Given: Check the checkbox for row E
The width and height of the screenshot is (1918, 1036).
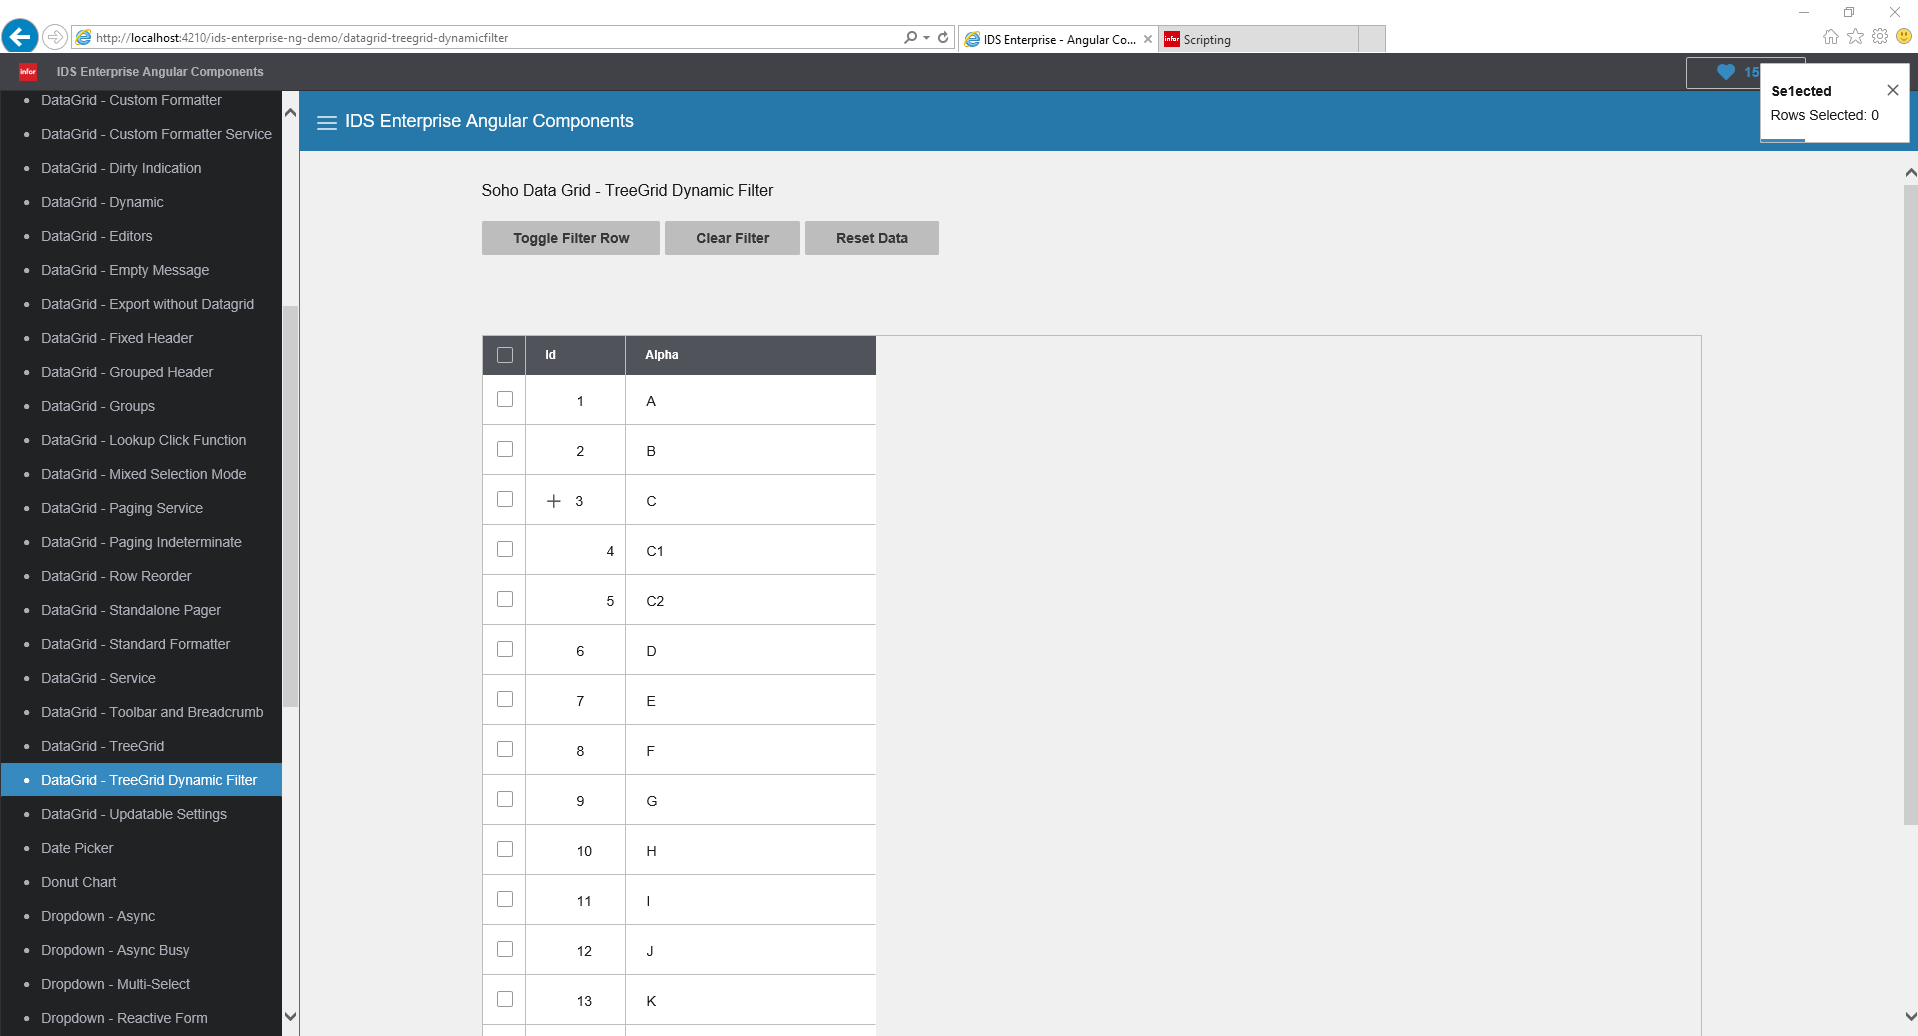Looking at the screenshot, I should click(x=505, y=699).
